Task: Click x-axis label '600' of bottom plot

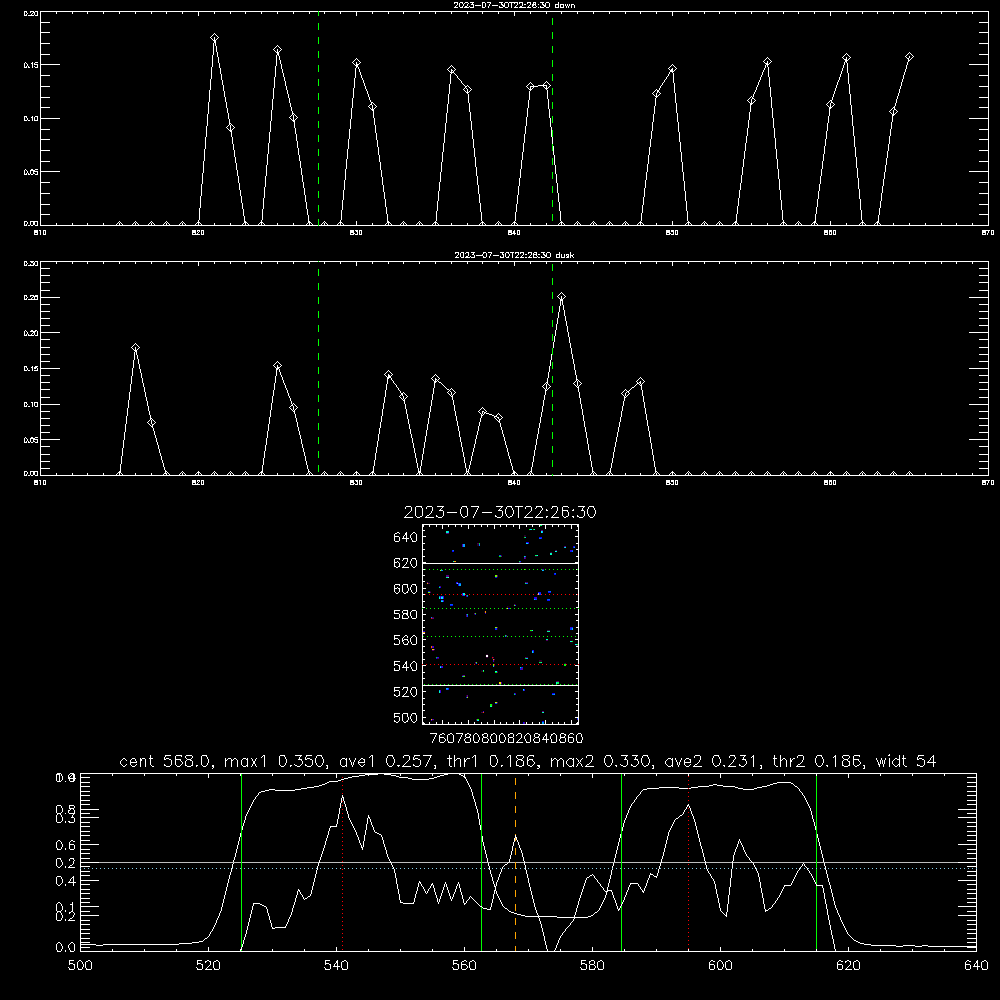Action: (720, 965)
